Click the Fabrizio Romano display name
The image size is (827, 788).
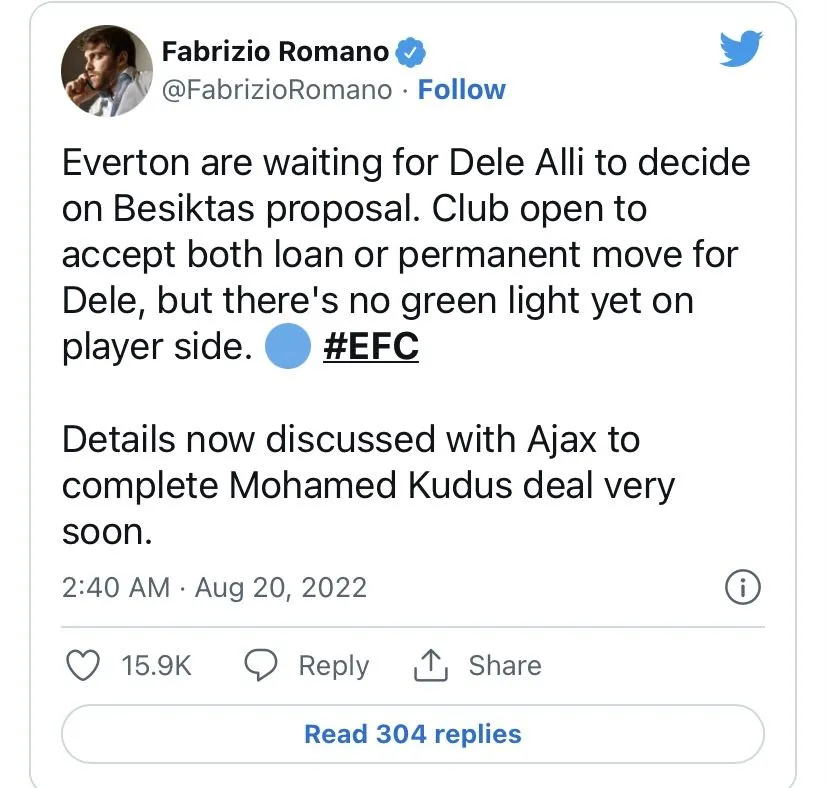coord(276,50)
